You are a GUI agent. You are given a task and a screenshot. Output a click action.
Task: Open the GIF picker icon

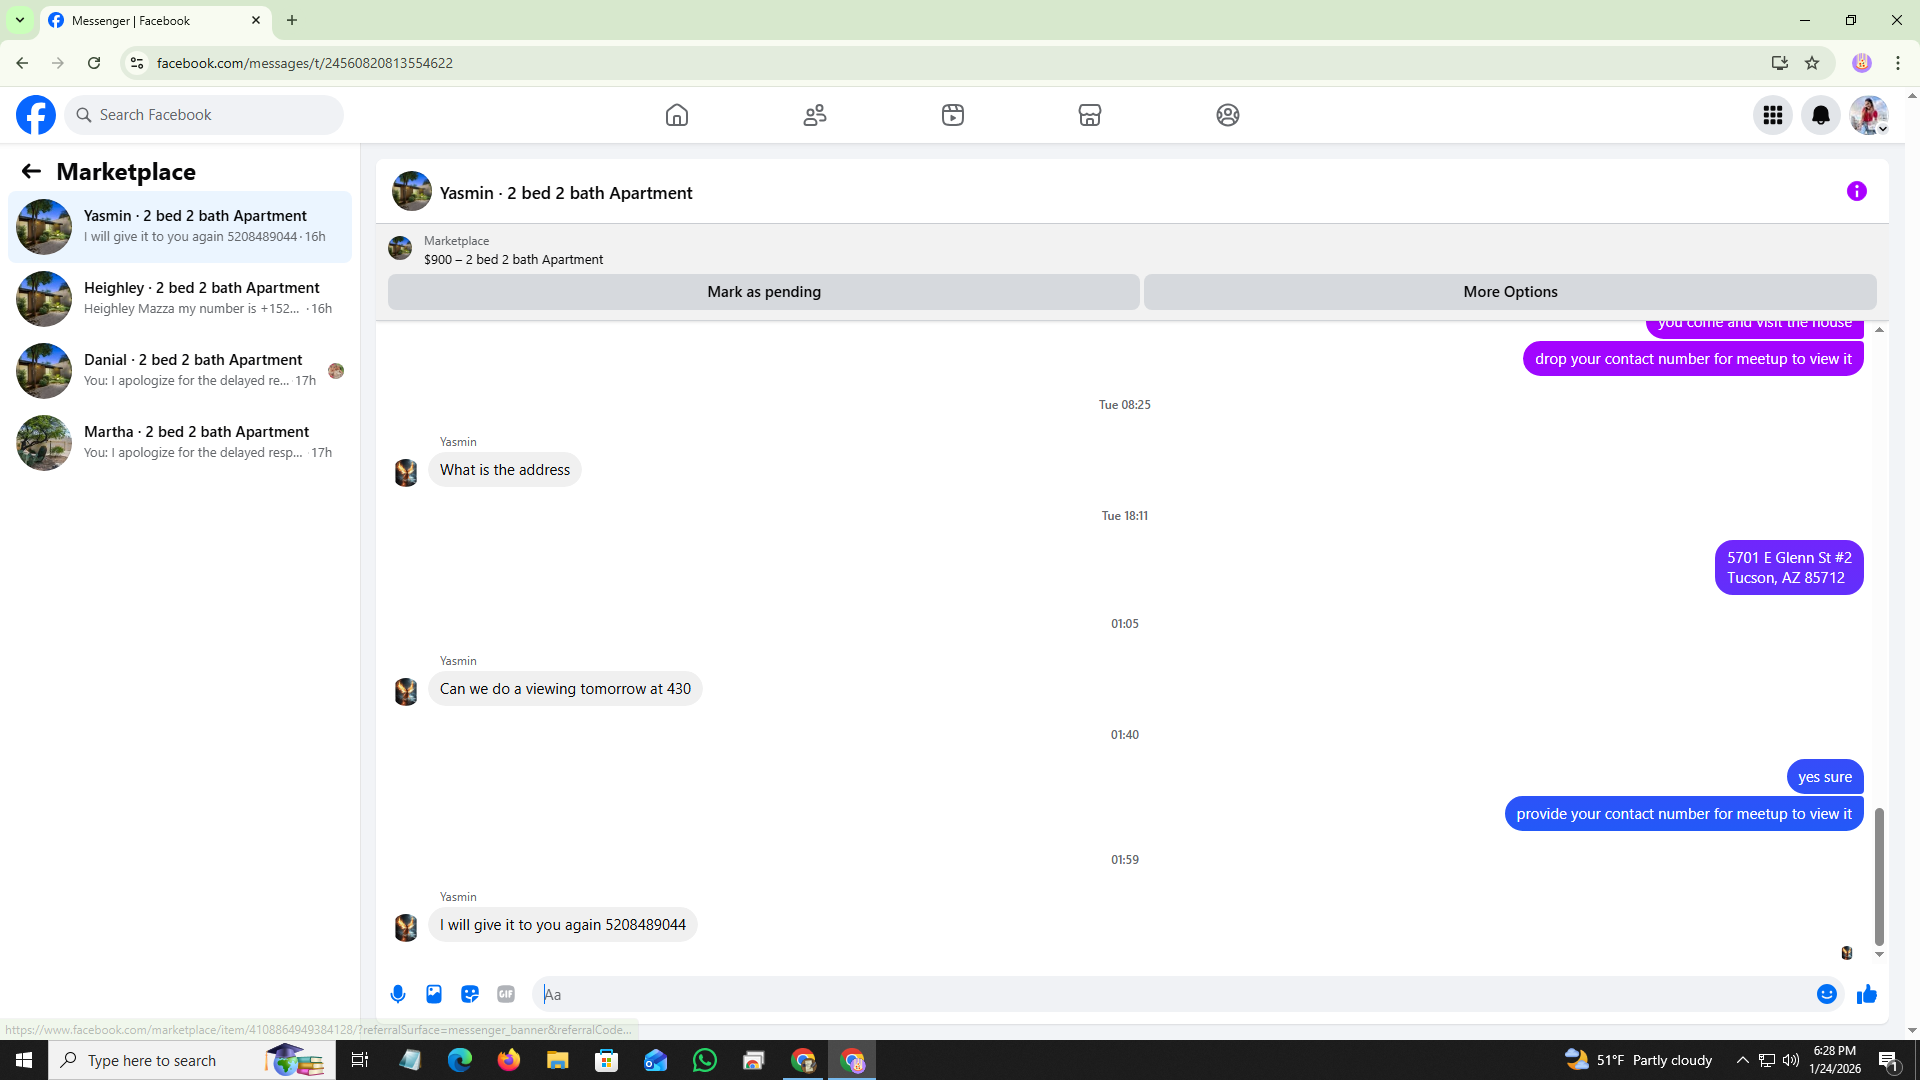coord(506,994)
